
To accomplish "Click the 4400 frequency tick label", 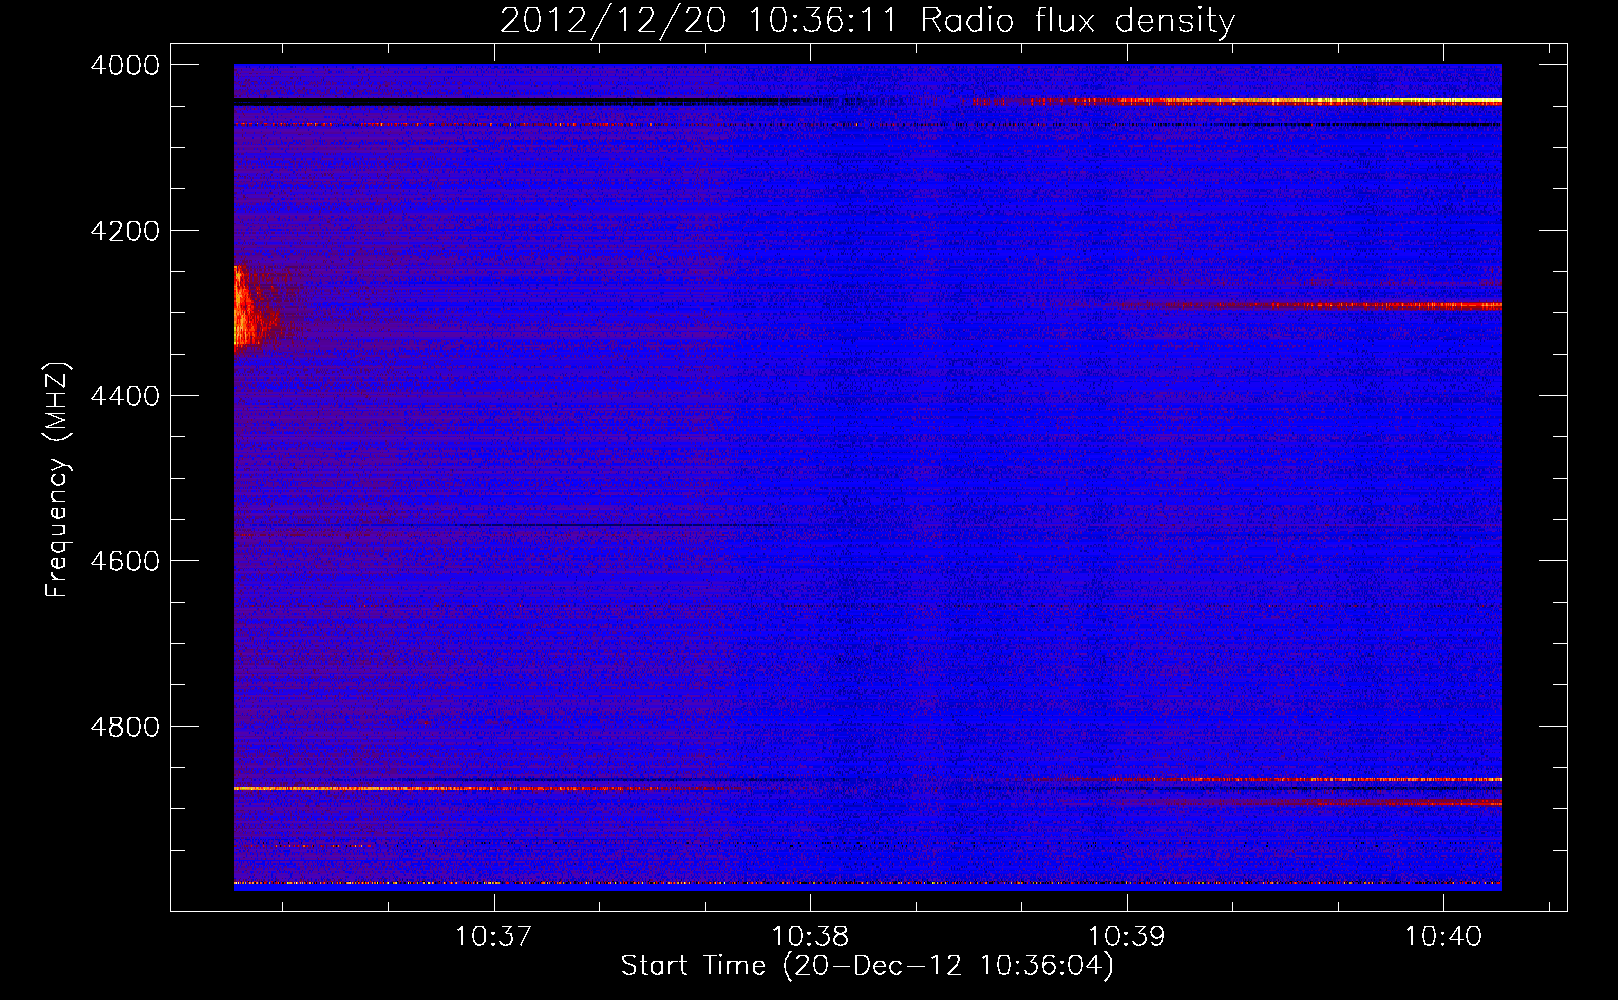I will pos(125,396).
